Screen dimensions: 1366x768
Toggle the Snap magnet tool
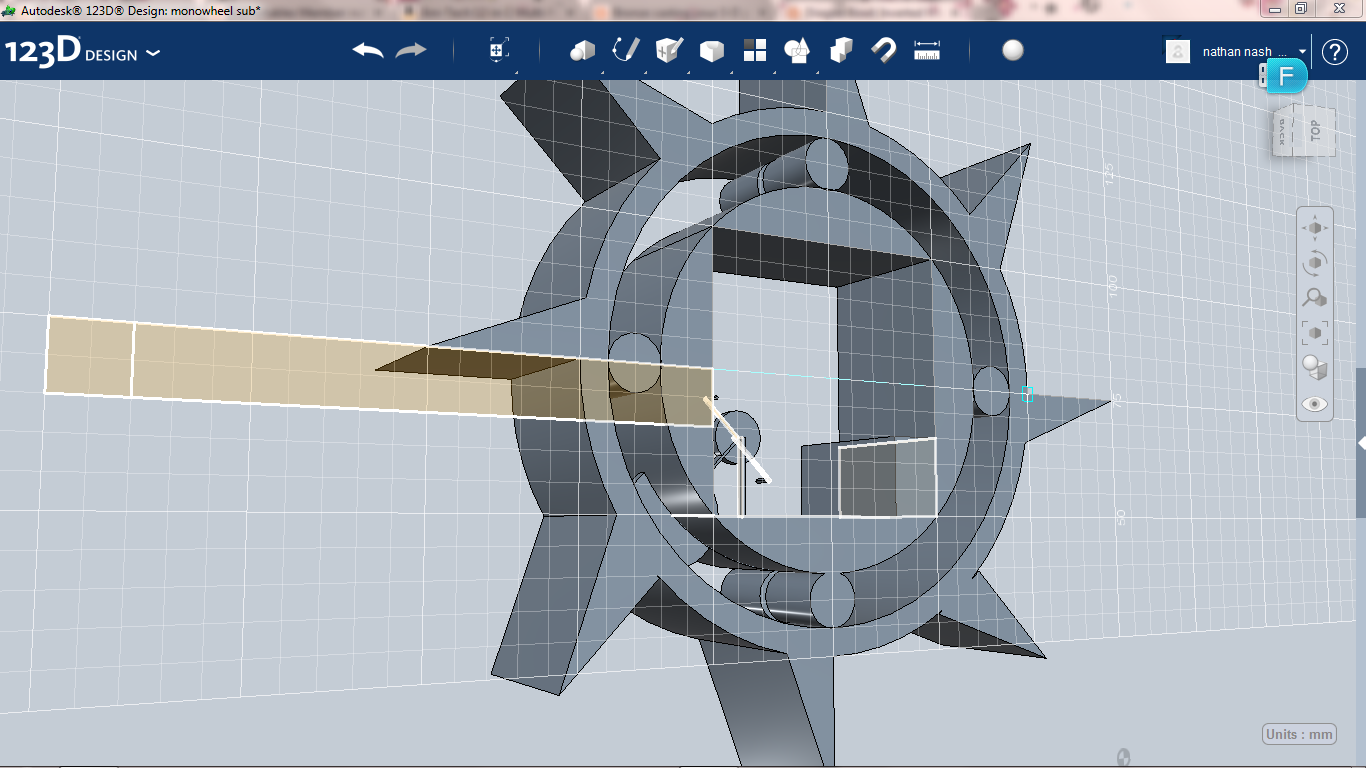pos(884,50)
